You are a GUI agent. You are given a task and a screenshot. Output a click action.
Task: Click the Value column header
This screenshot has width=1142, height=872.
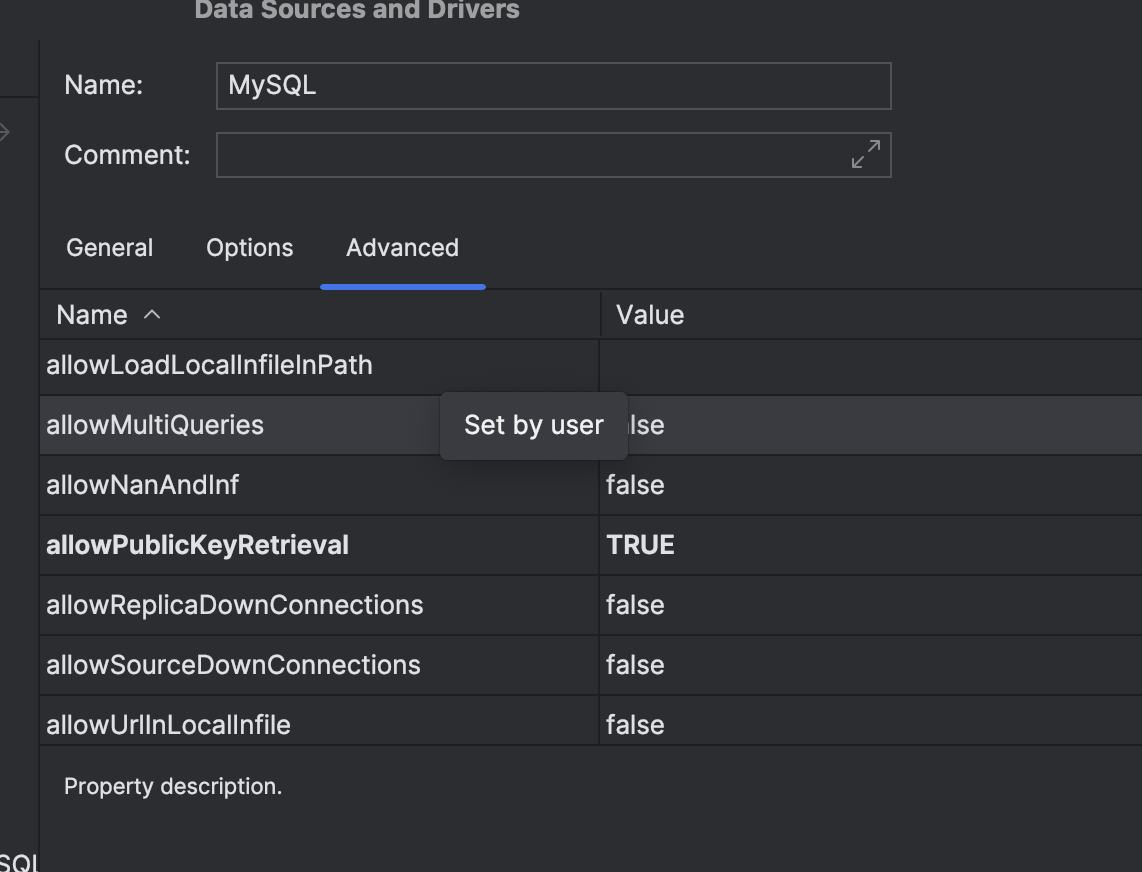pyautogui.click(x=650, y=314)
